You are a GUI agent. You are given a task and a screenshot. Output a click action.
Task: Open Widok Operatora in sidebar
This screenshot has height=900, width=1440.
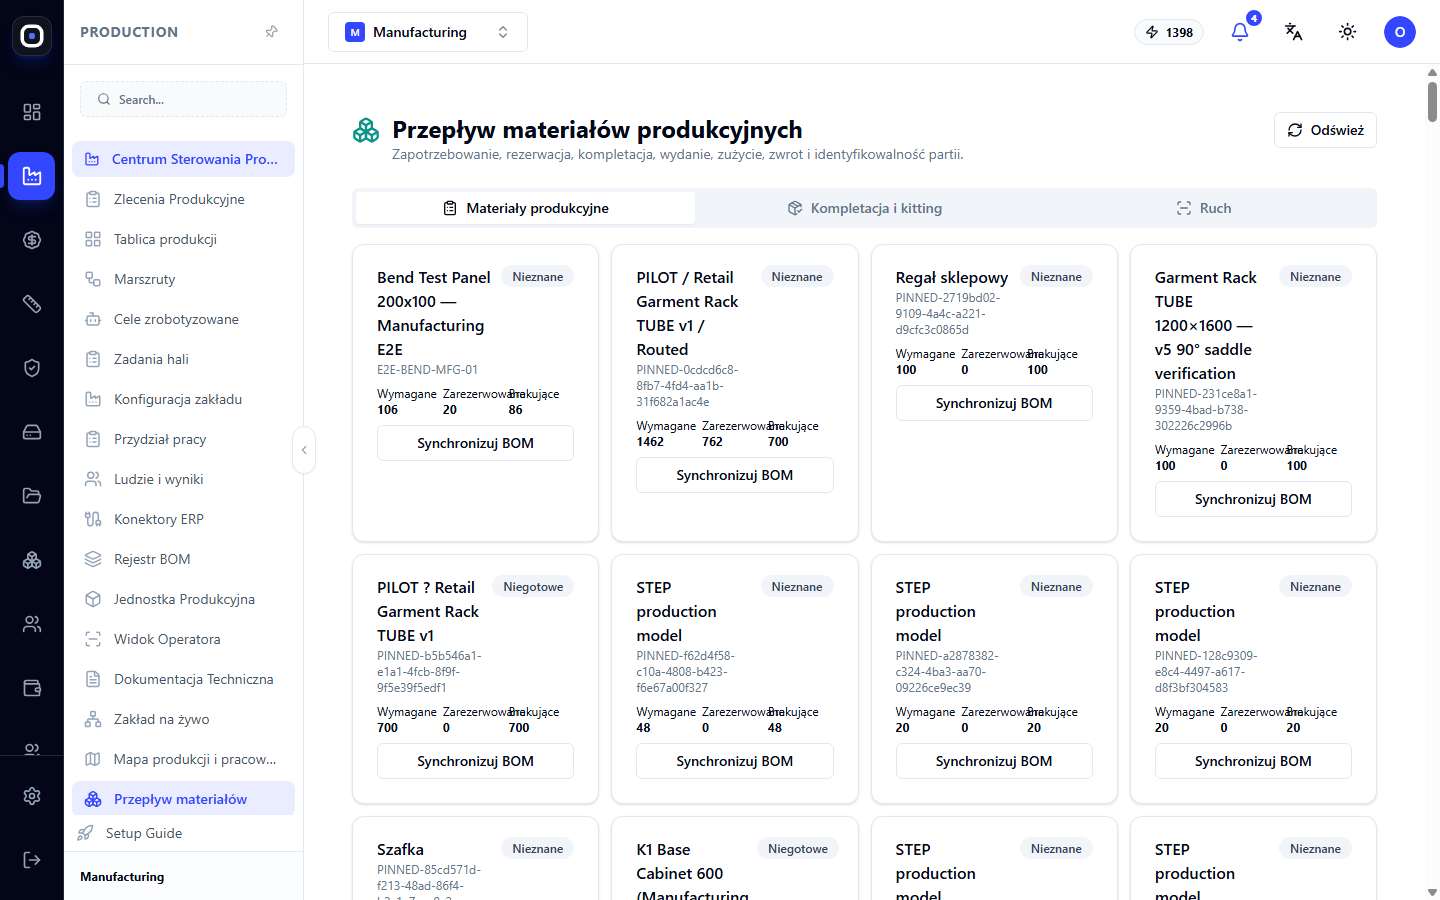(x=183, y=639)
